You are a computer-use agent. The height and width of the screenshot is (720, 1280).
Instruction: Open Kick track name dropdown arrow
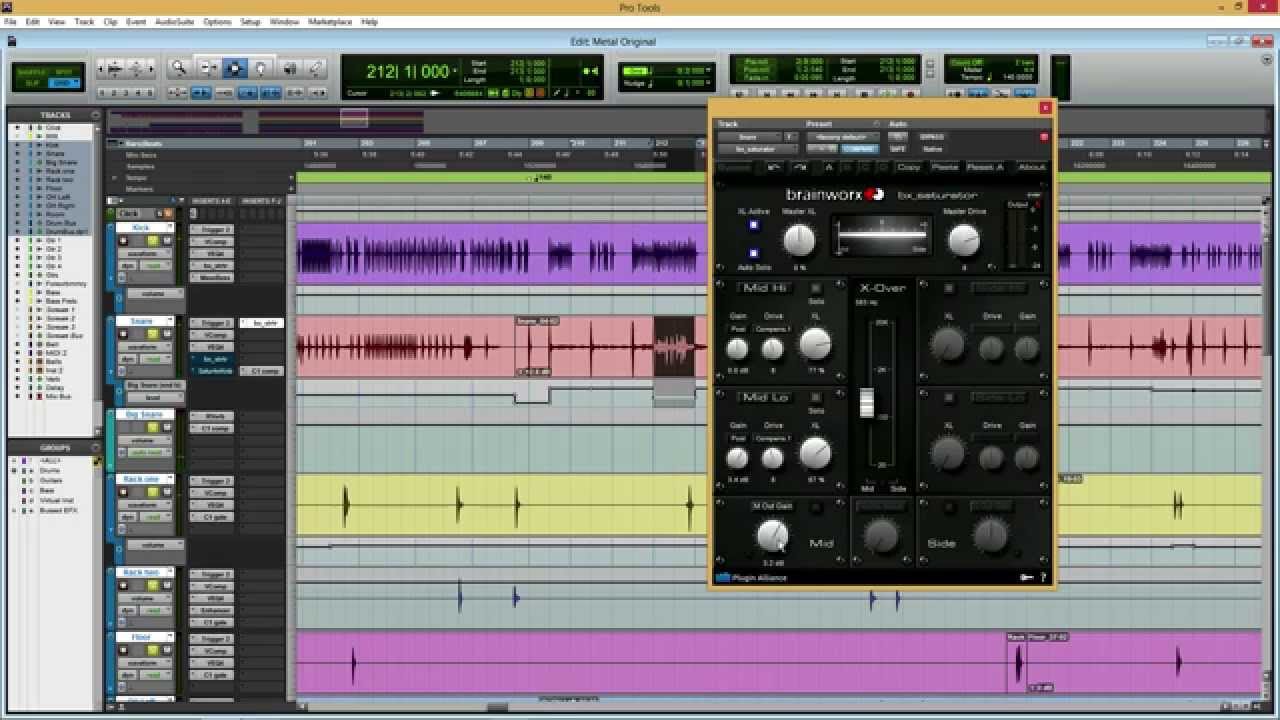171,228
